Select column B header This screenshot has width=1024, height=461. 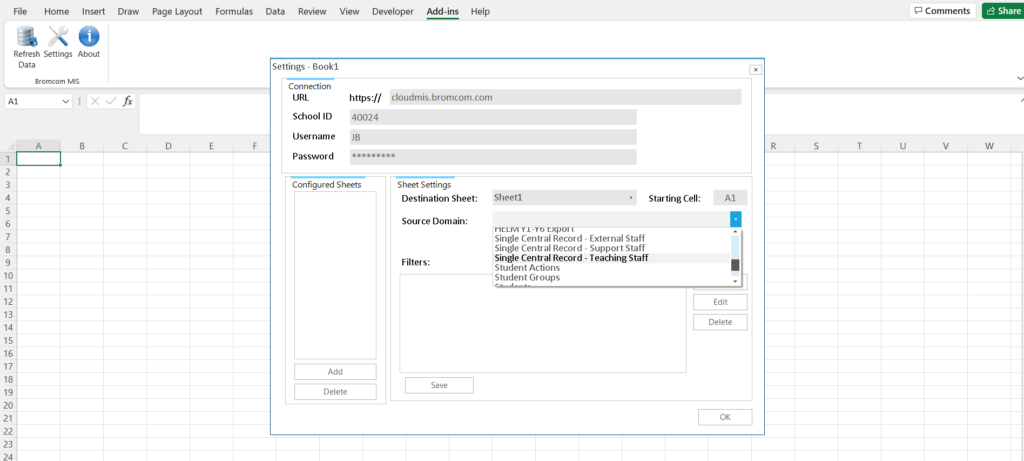click(x=82, y=146)
